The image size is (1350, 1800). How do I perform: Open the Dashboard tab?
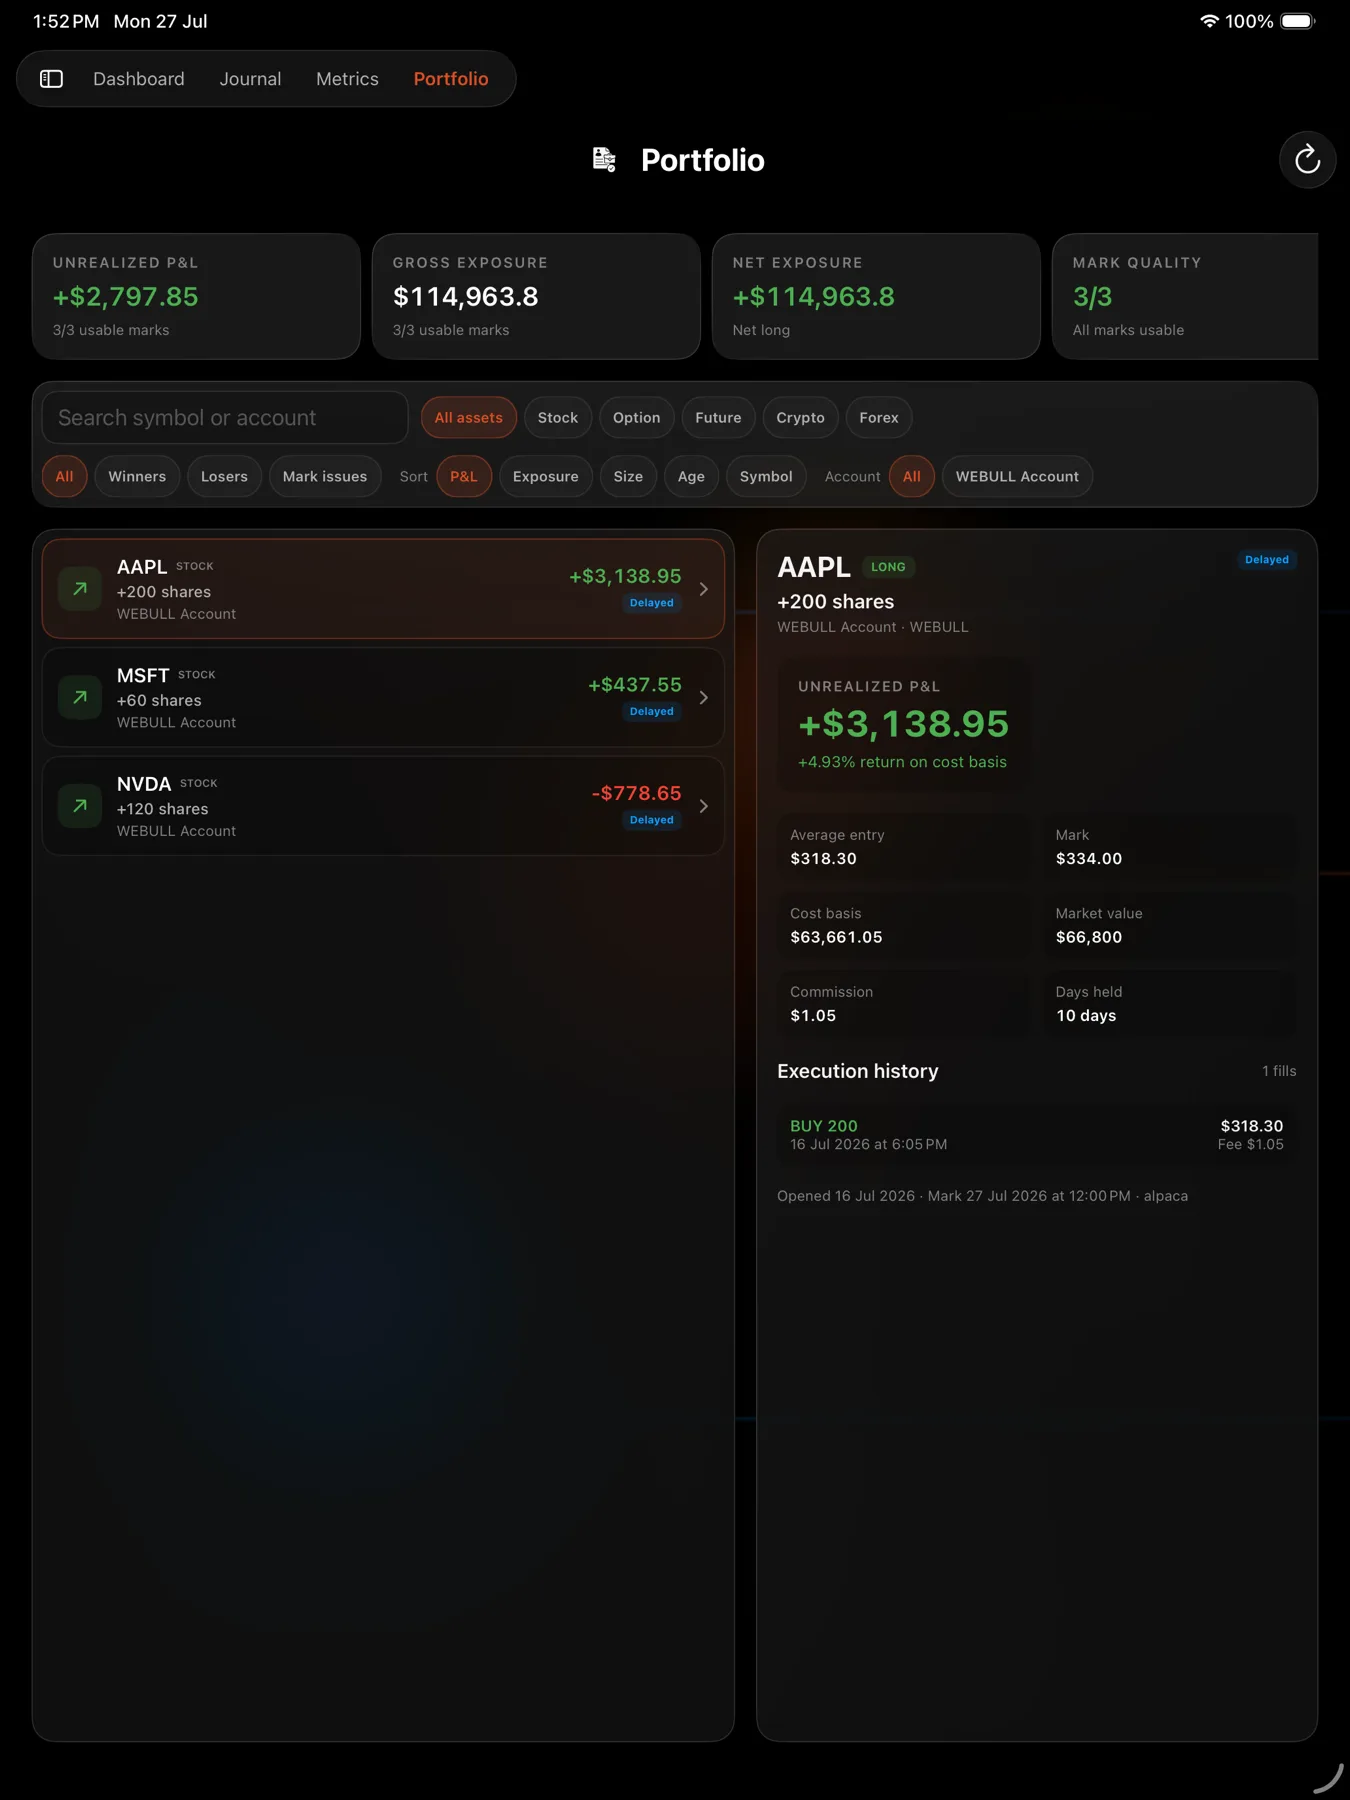tap(139, 79)
